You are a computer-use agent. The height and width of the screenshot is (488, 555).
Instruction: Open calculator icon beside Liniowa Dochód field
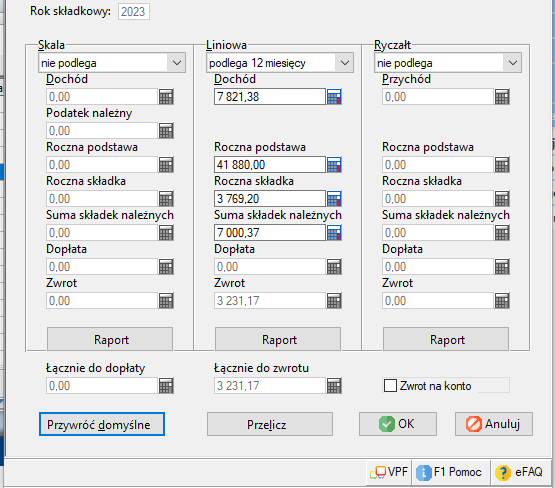tap(334, 97)
